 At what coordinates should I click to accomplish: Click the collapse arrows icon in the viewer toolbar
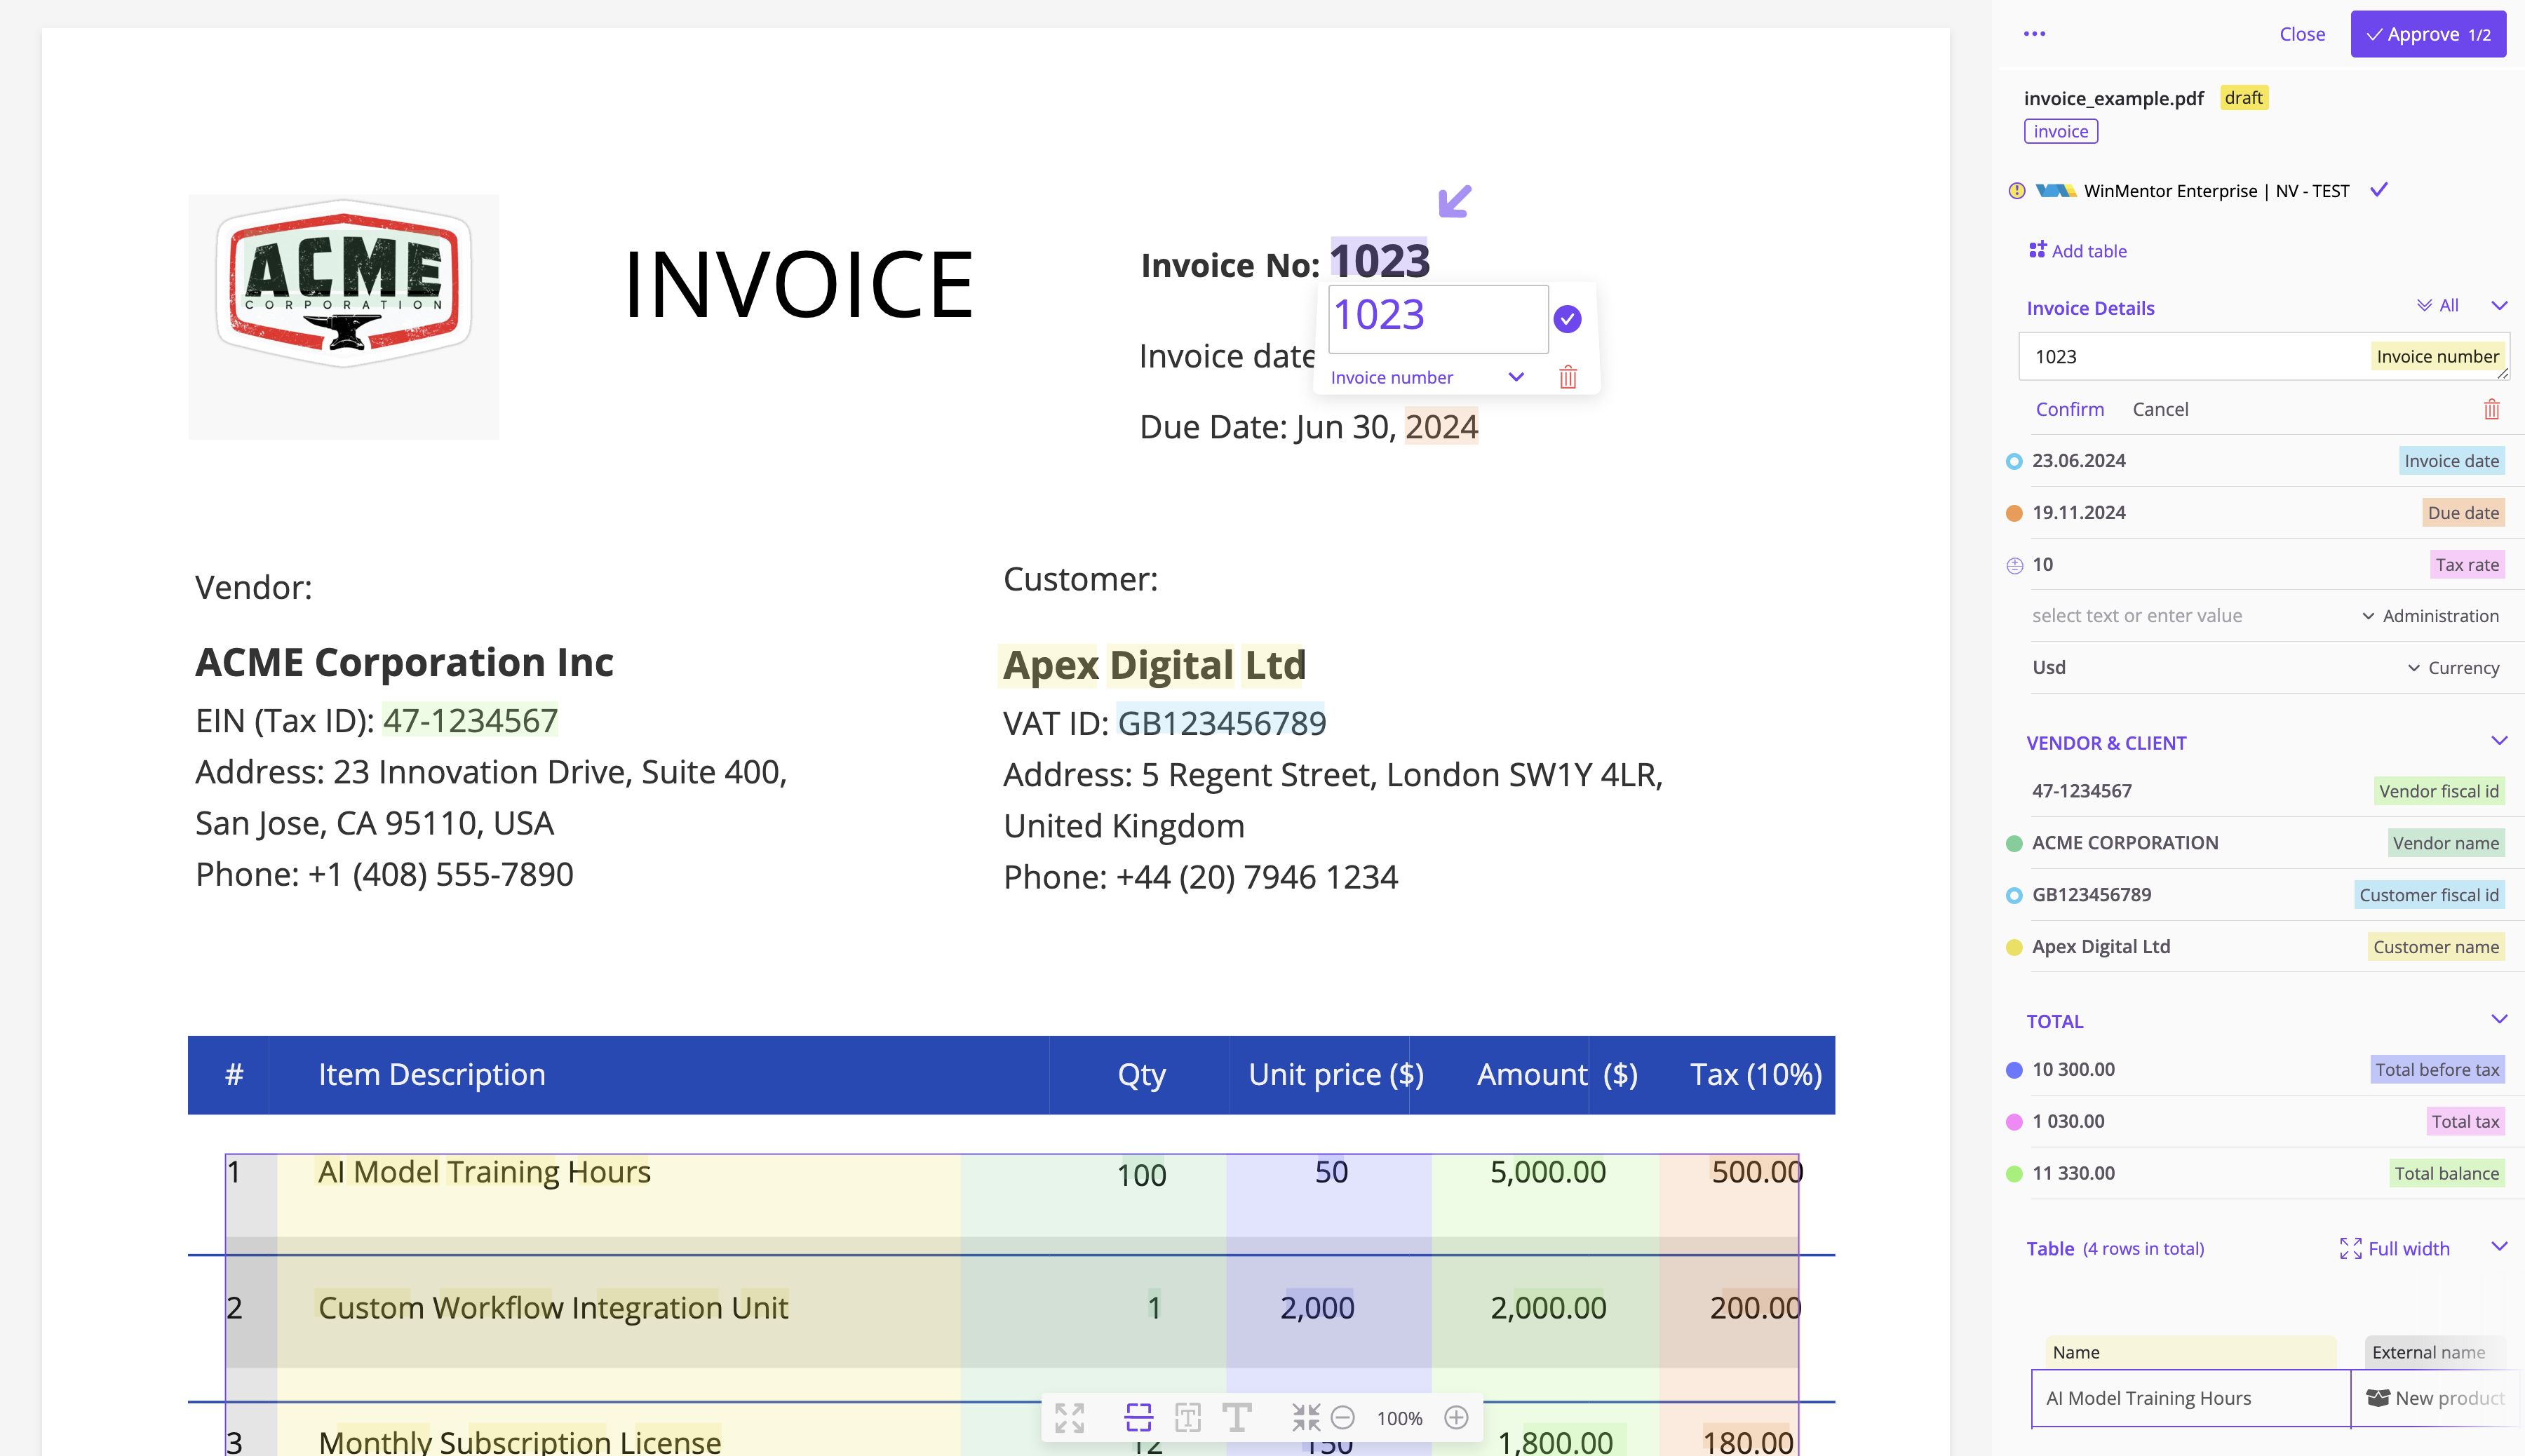tap(1305, 1417)
